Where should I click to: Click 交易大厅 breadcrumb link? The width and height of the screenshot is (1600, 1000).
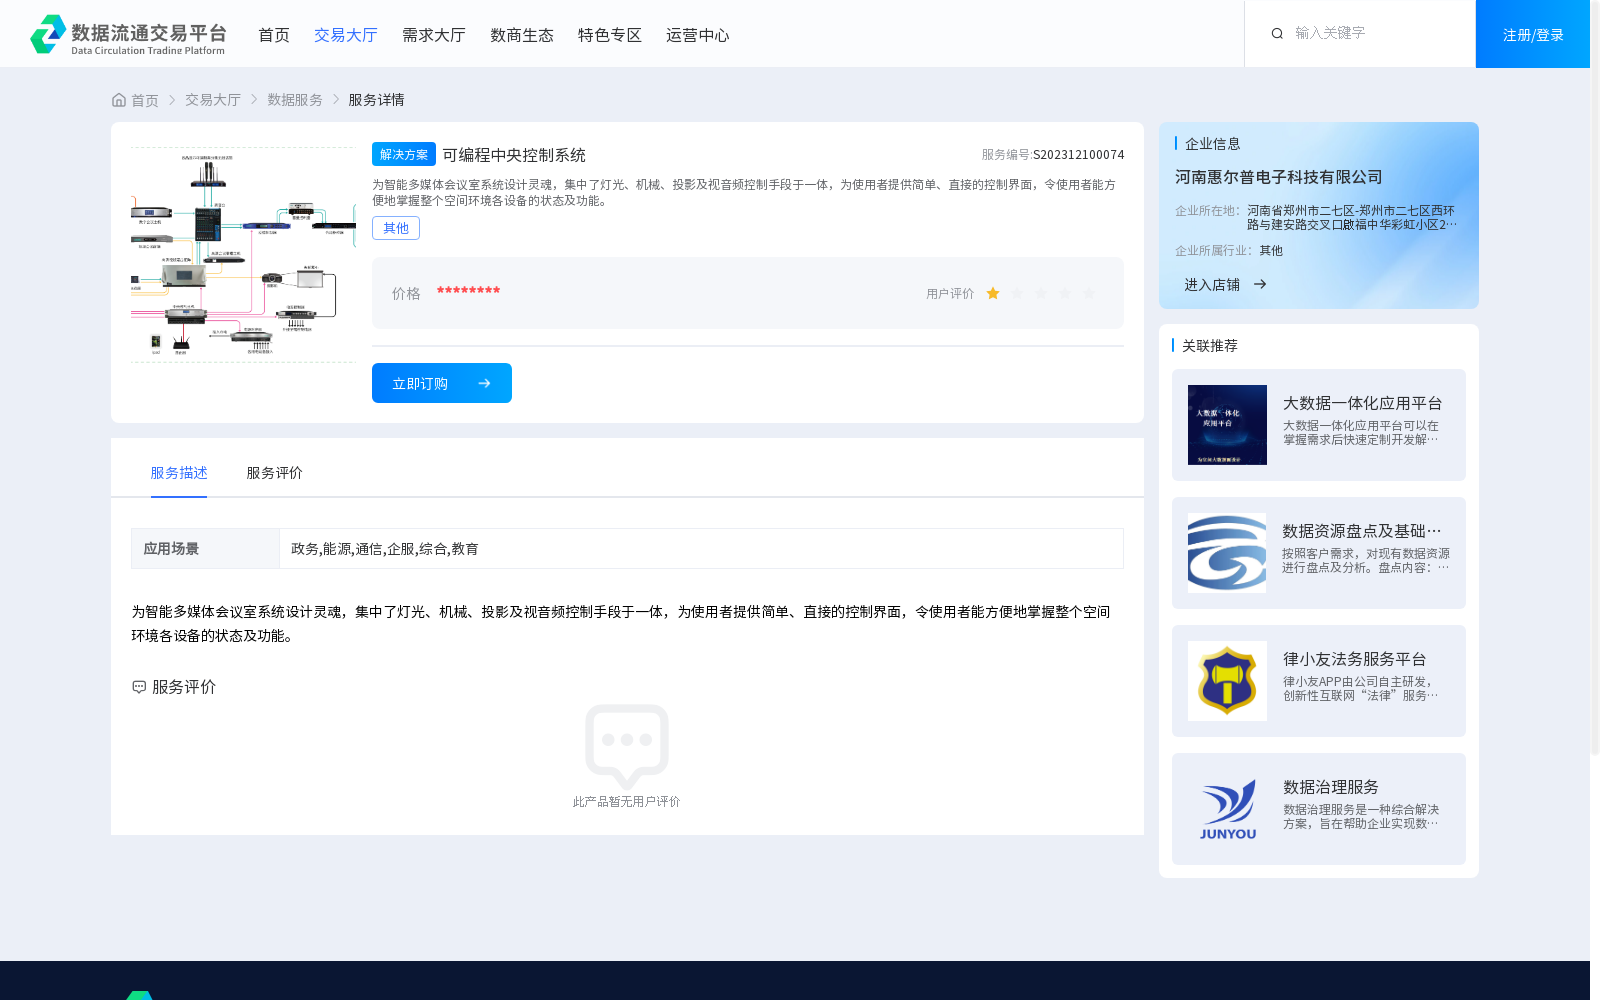tap(213, 100)
